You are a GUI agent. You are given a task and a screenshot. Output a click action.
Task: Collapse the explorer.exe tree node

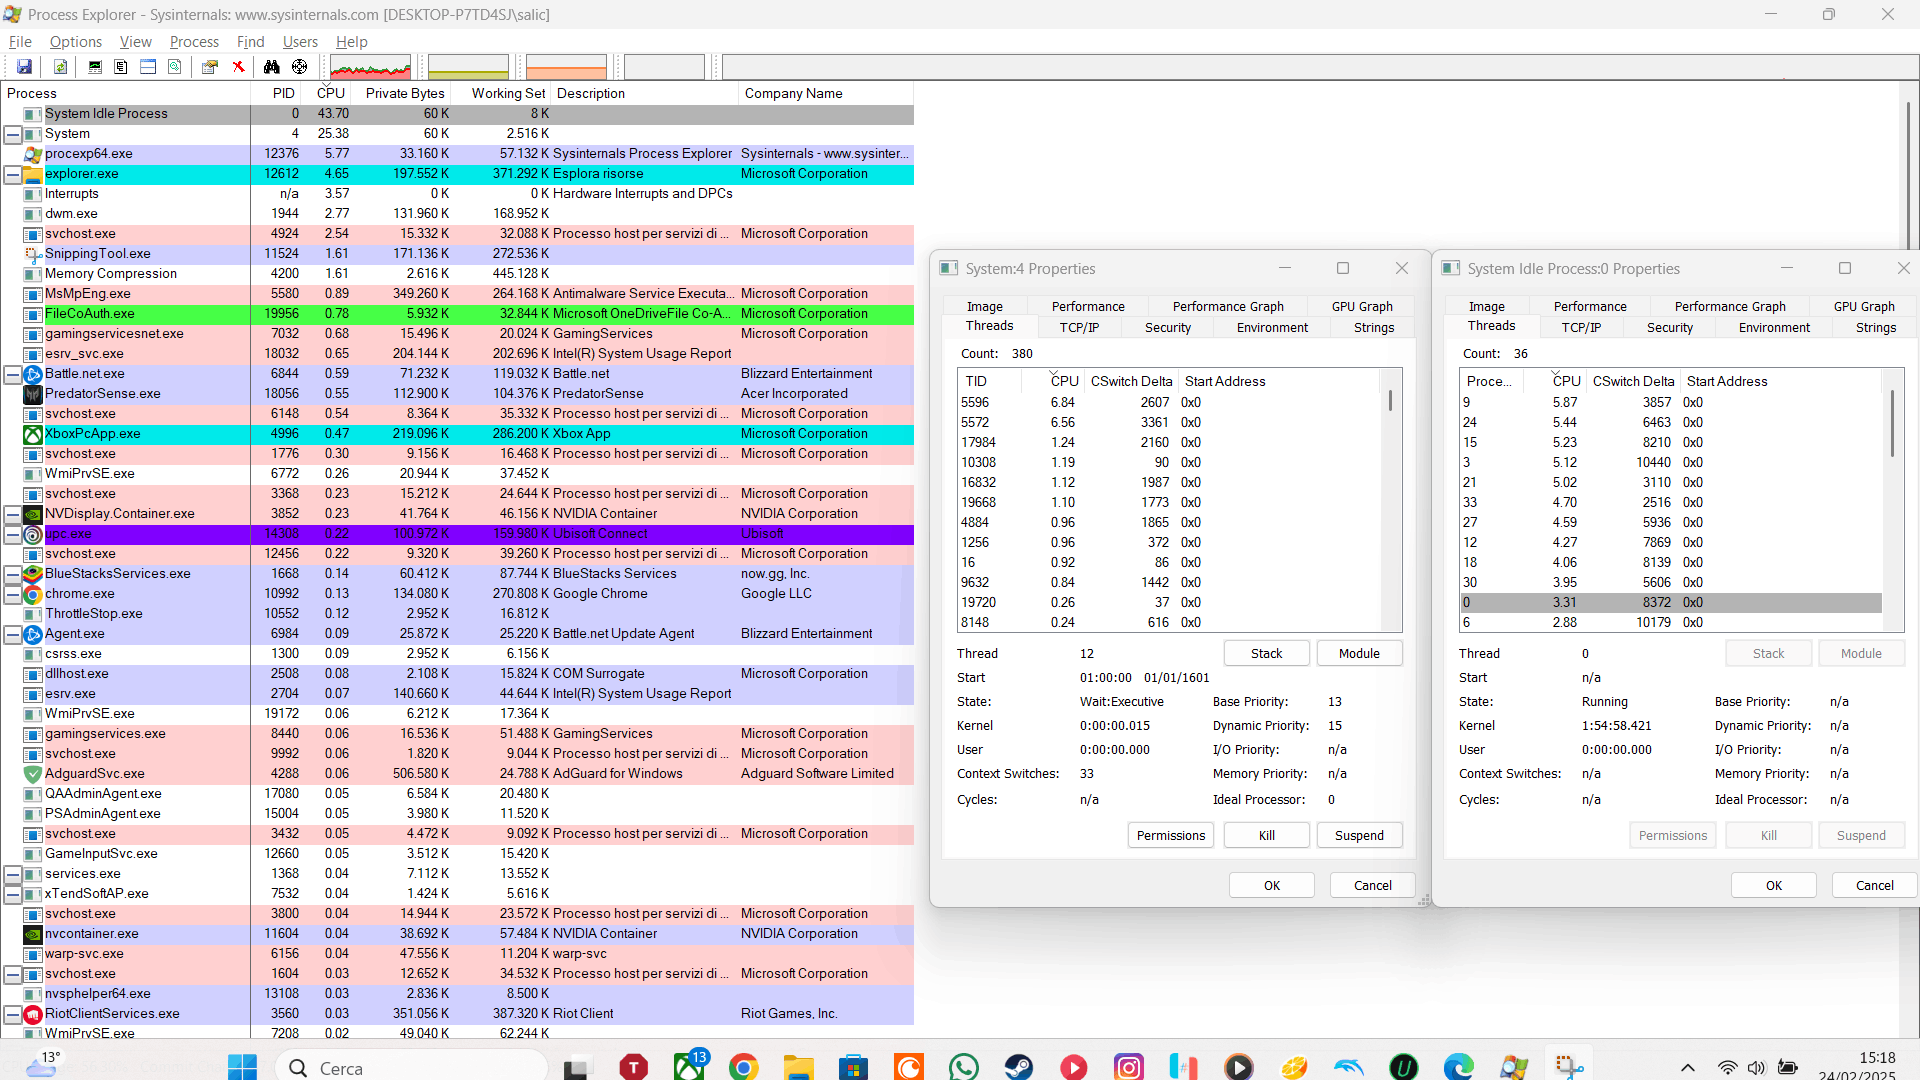13,174
